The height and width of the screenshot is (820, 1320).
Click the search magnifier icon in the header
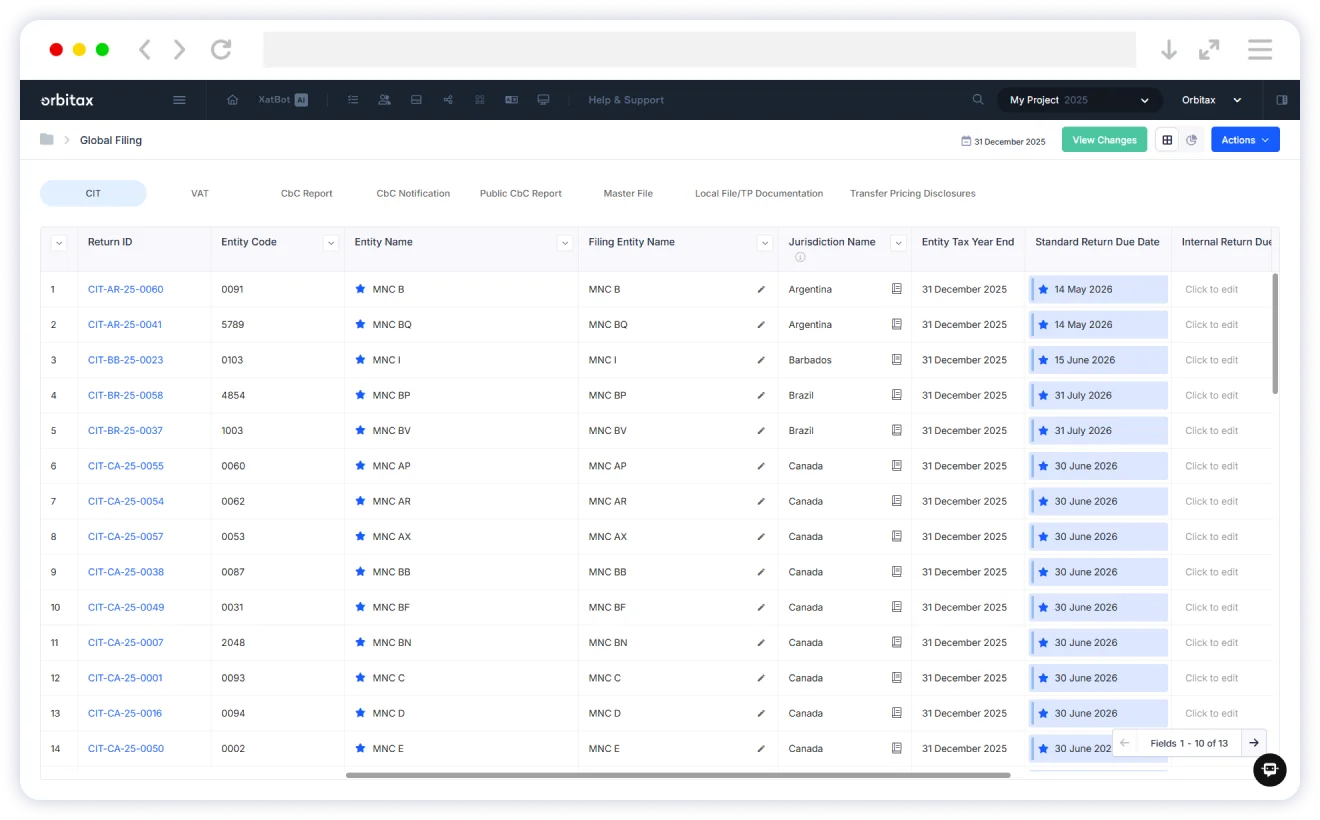click(978, 100)
